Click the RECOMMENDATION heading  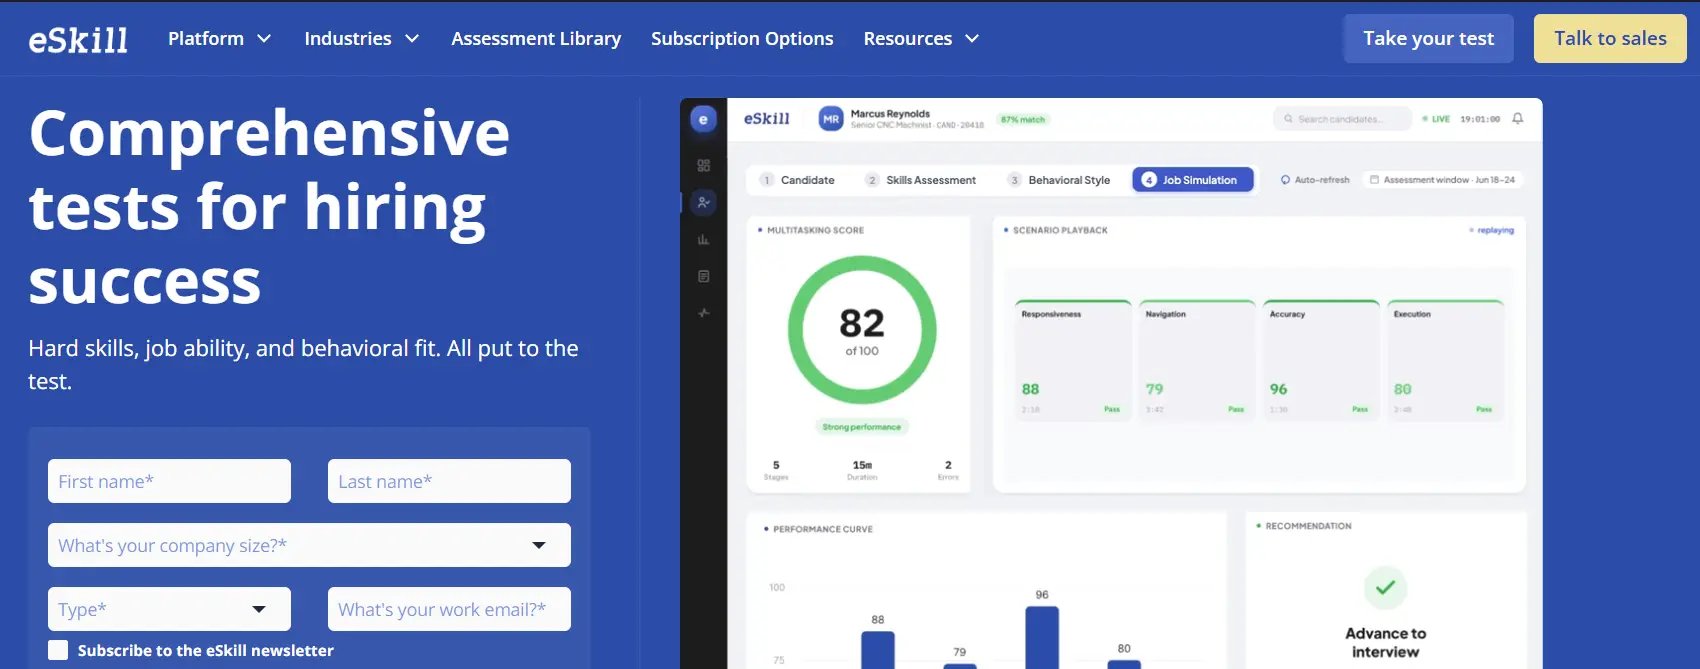point(1308,526)
